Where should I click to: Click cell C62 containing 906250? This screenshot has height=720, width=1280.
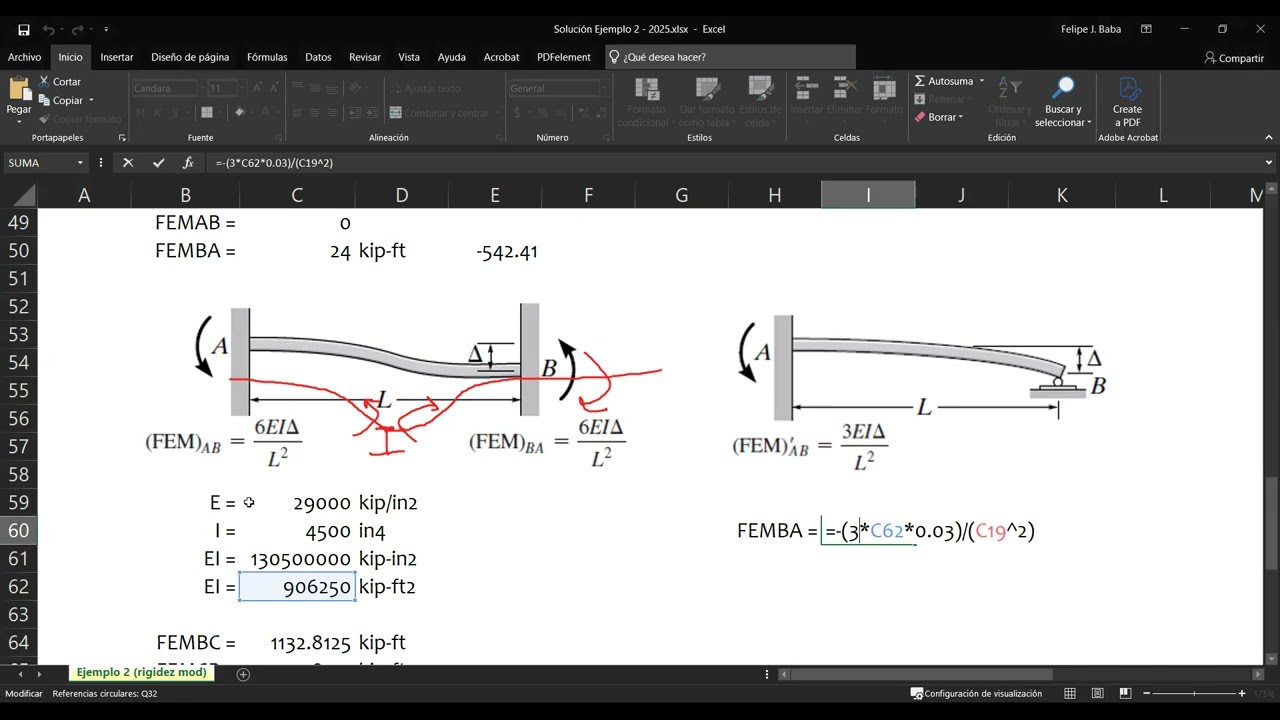[297, 587]
